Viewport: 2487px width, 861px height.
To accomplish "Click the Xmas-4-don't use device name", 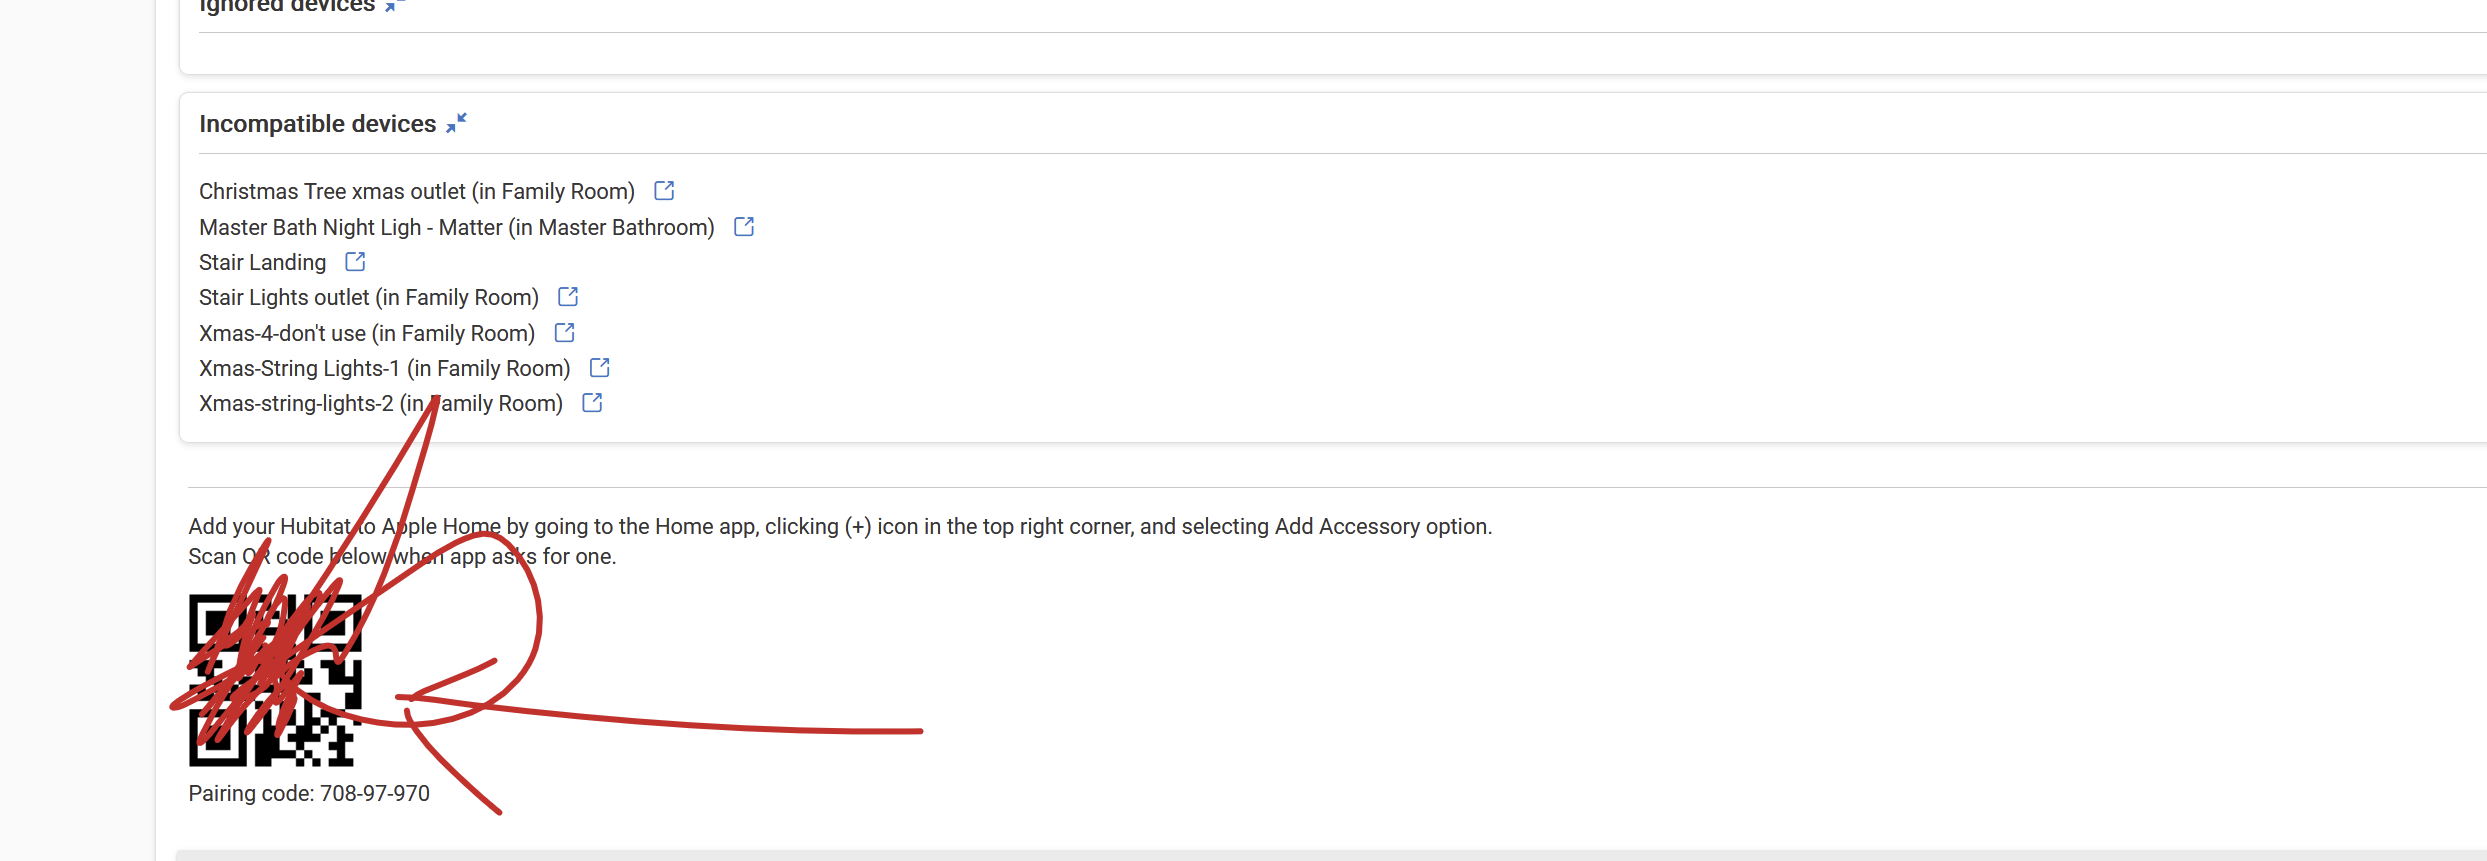I will 366,333.
